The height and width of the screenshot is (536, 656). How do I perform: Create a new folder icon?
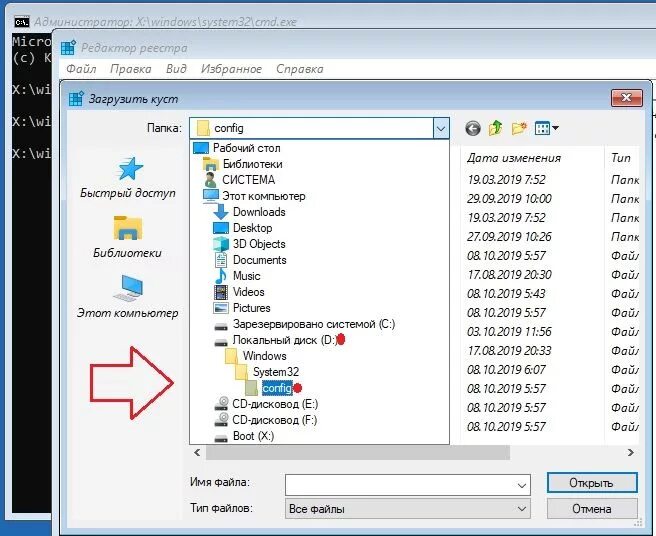(519, 128)
